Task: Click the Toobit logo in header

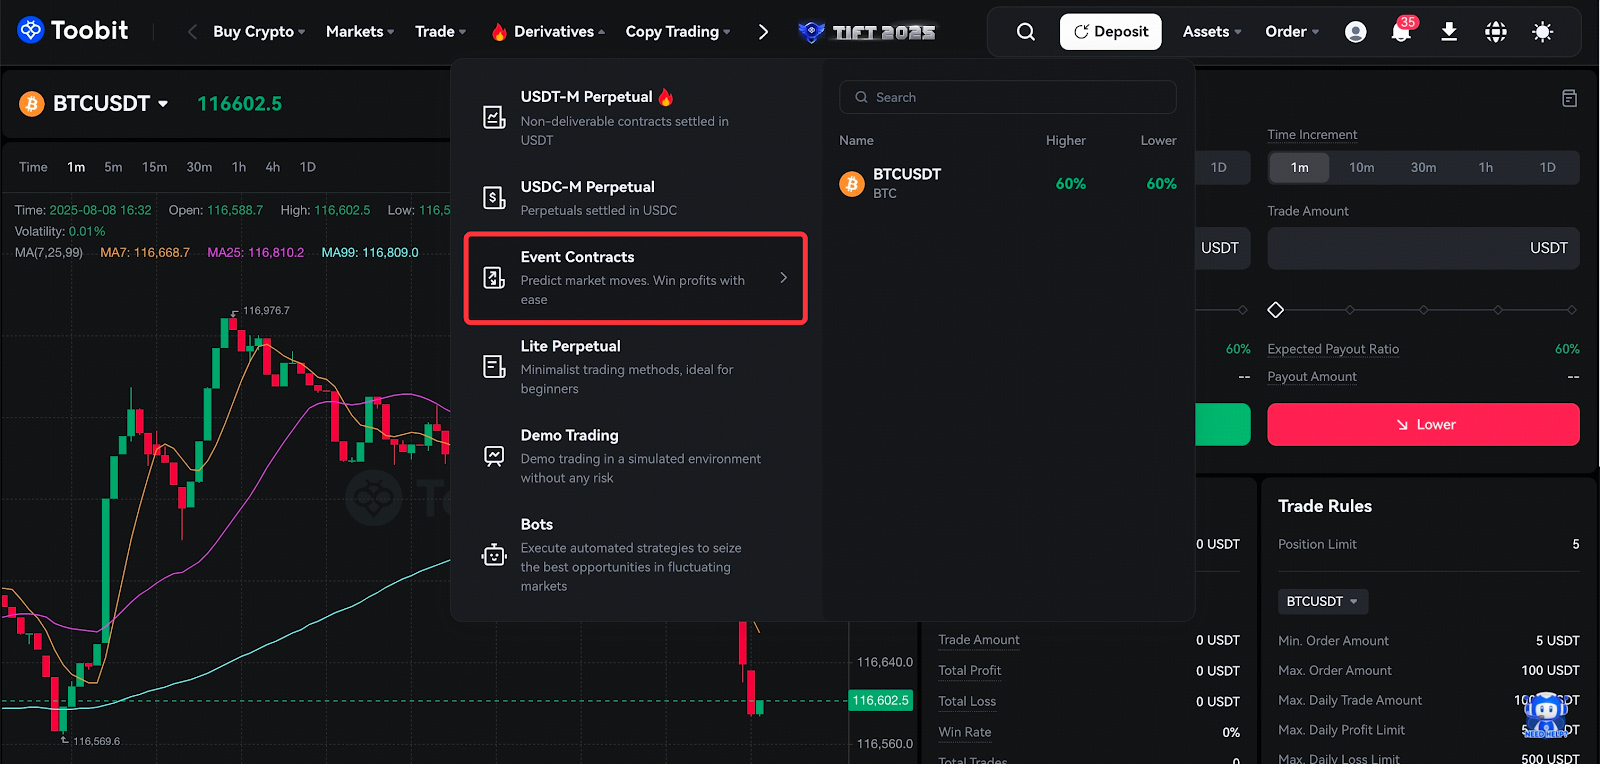Action: click(73, 31)
